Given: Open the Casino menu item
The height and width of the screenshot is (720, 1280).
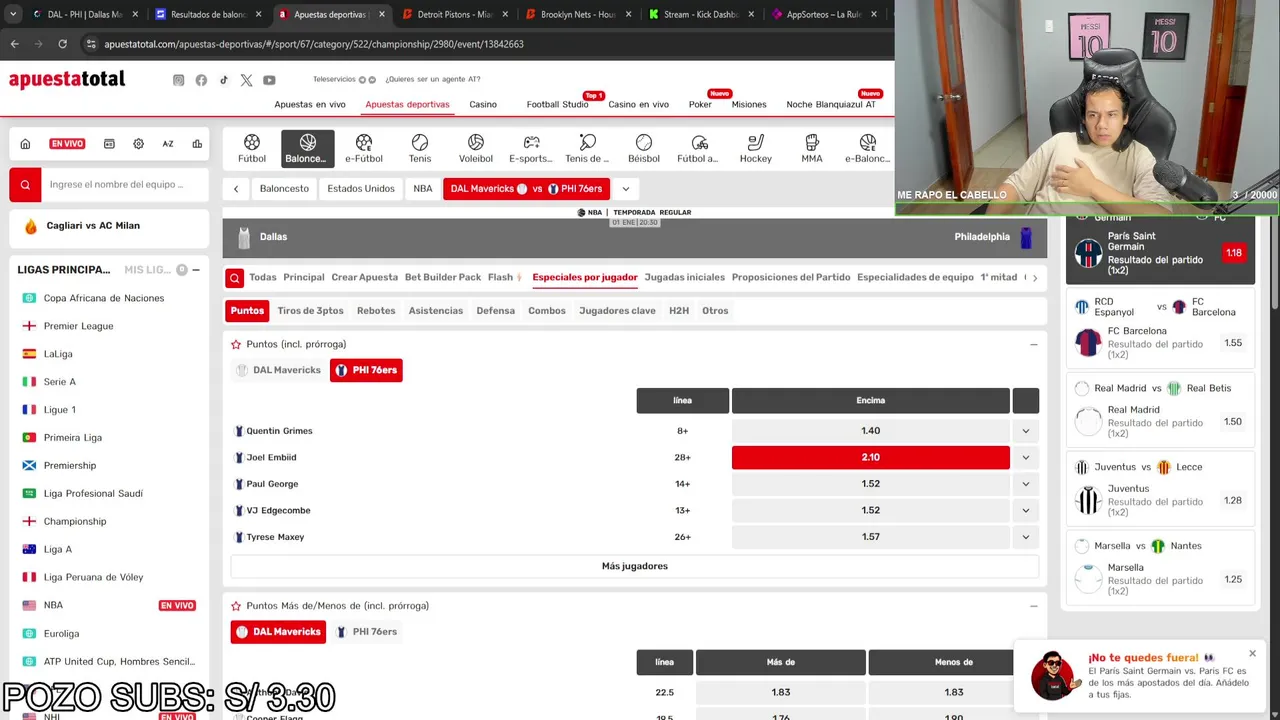Looking at the screenshot, I should (x=483, y=104).
